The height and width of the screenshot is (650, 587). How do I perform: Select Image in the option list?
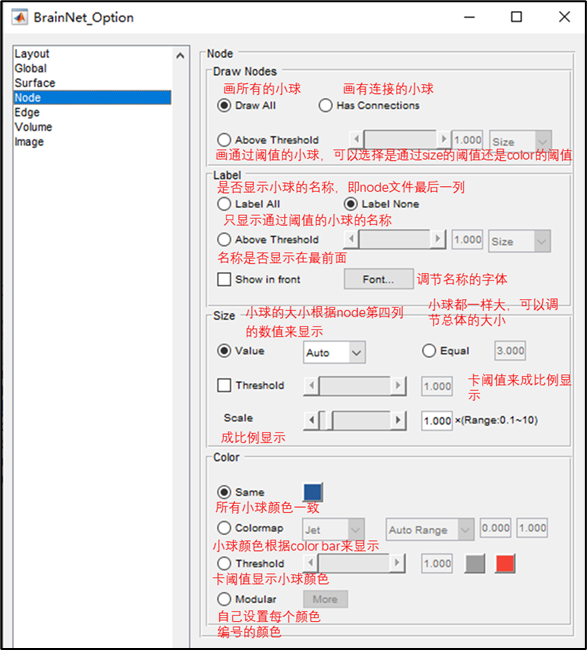pos(92,142)
